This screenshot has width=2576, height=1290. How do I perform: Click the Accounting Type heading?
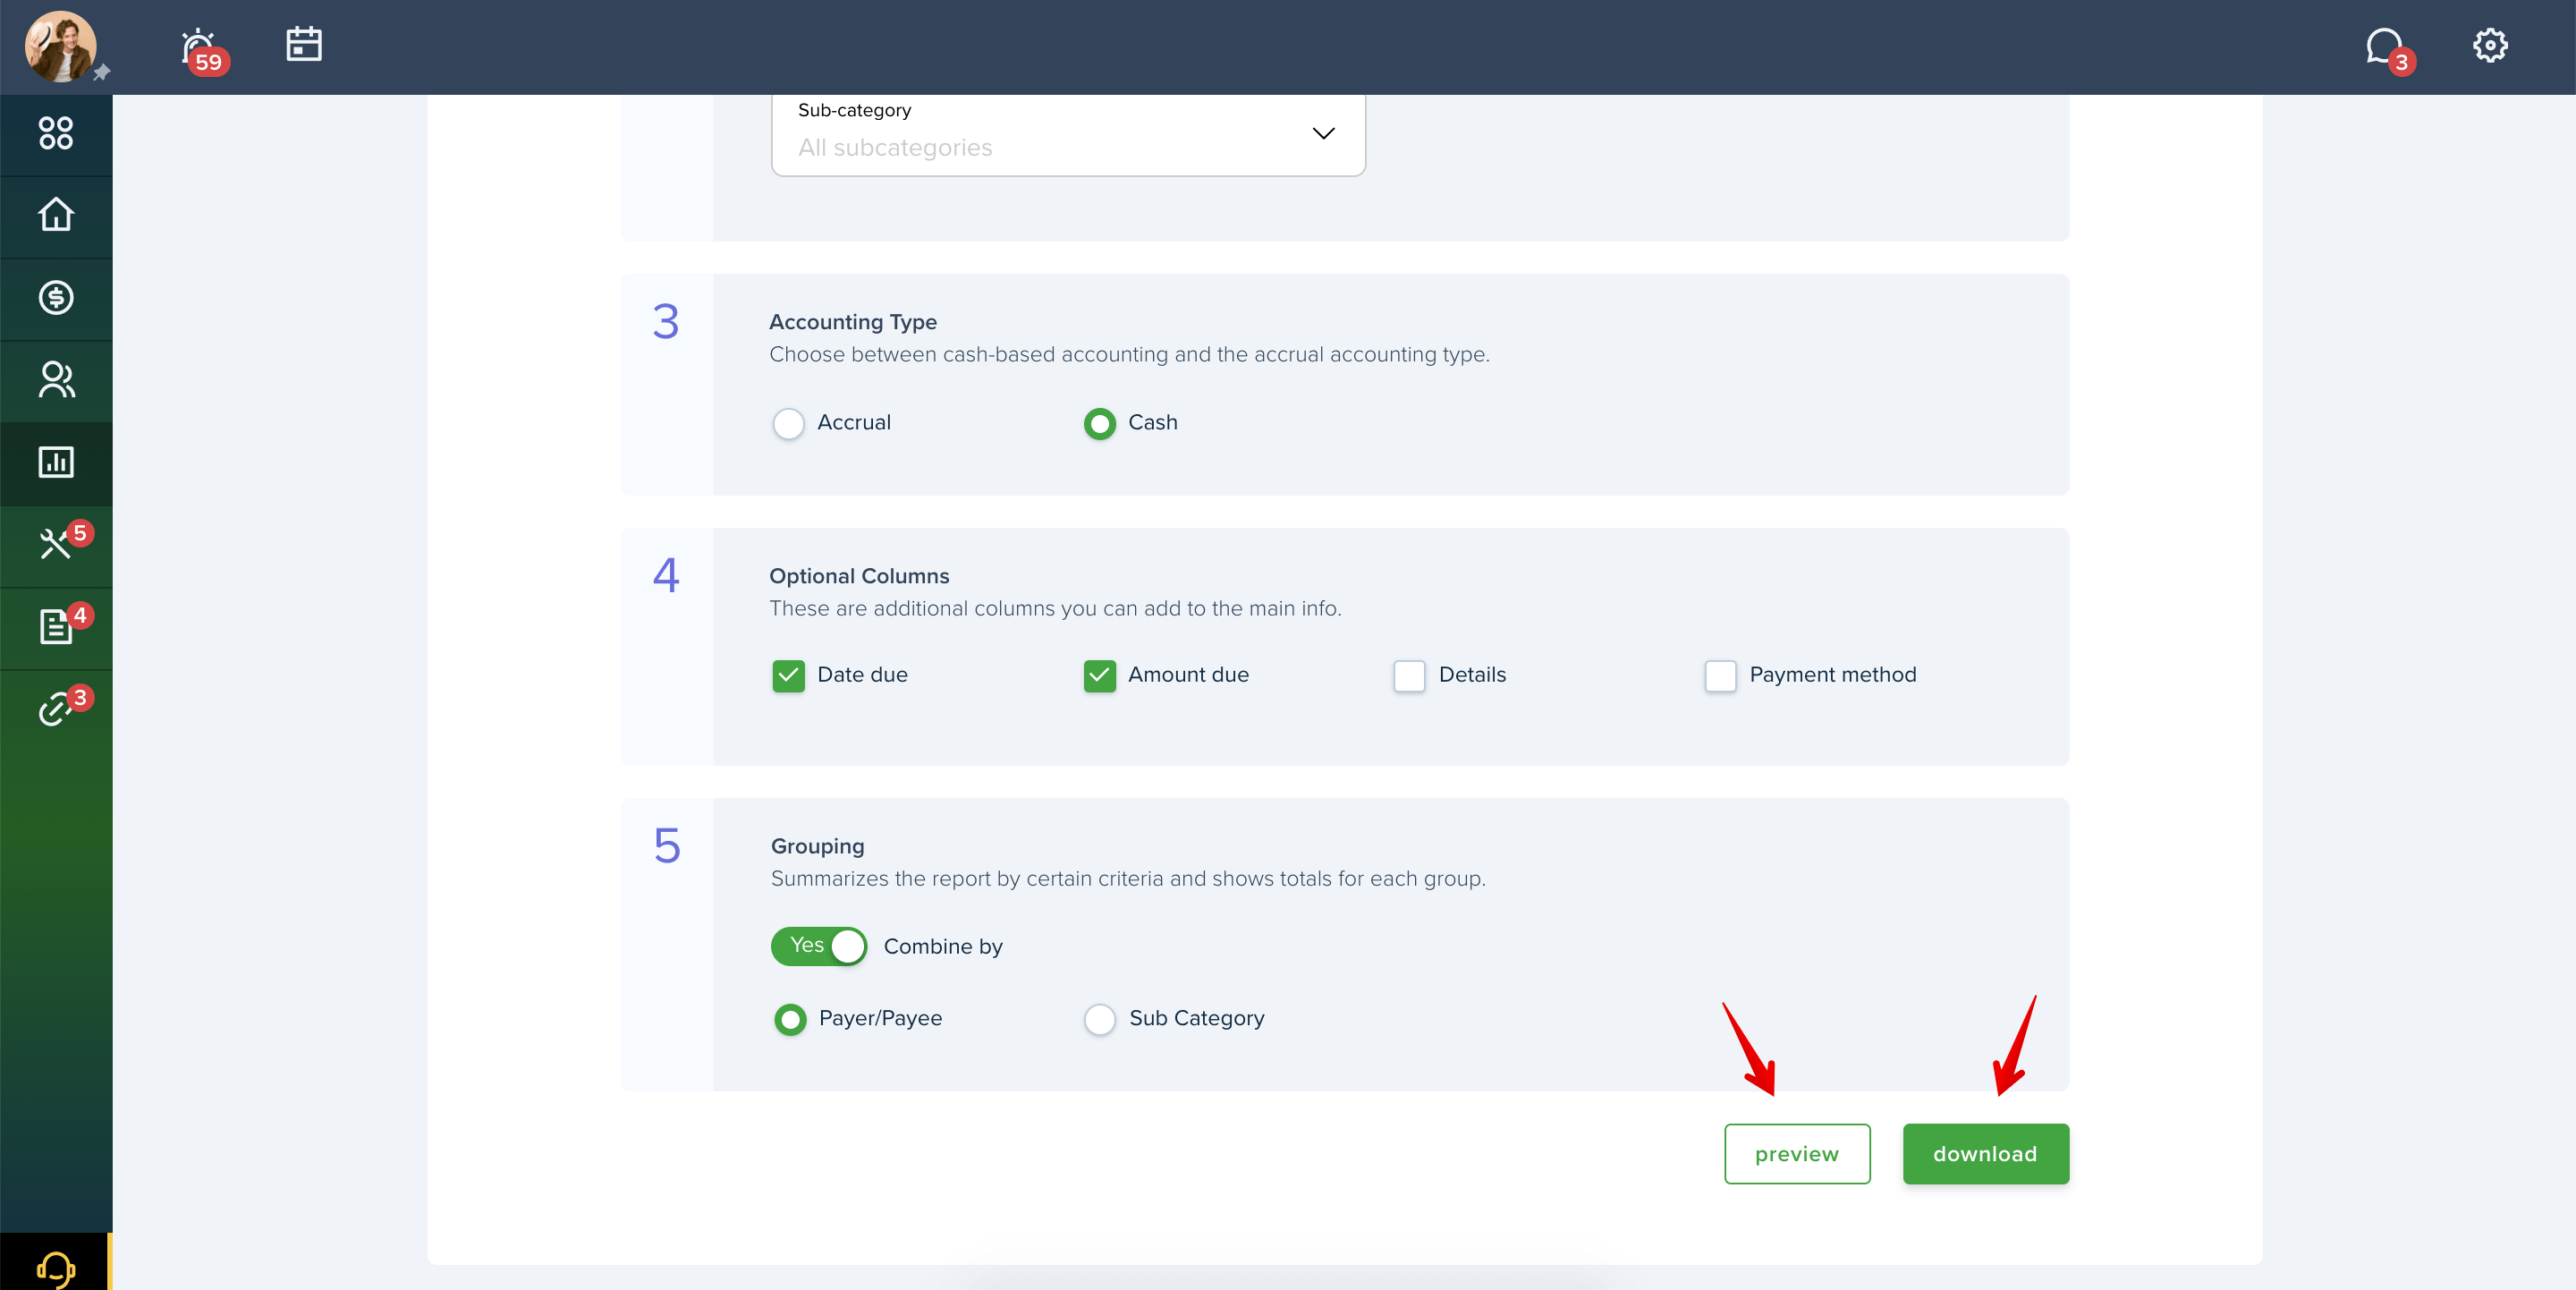pos(853,322)
